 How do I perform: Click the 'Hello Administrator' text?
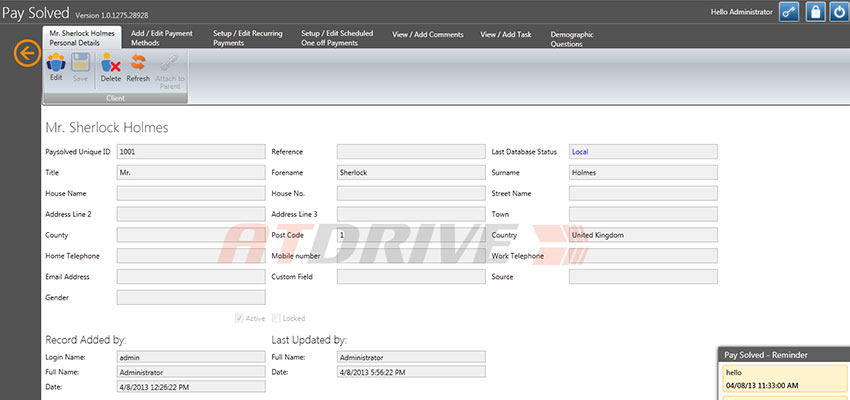coord(742,12)
